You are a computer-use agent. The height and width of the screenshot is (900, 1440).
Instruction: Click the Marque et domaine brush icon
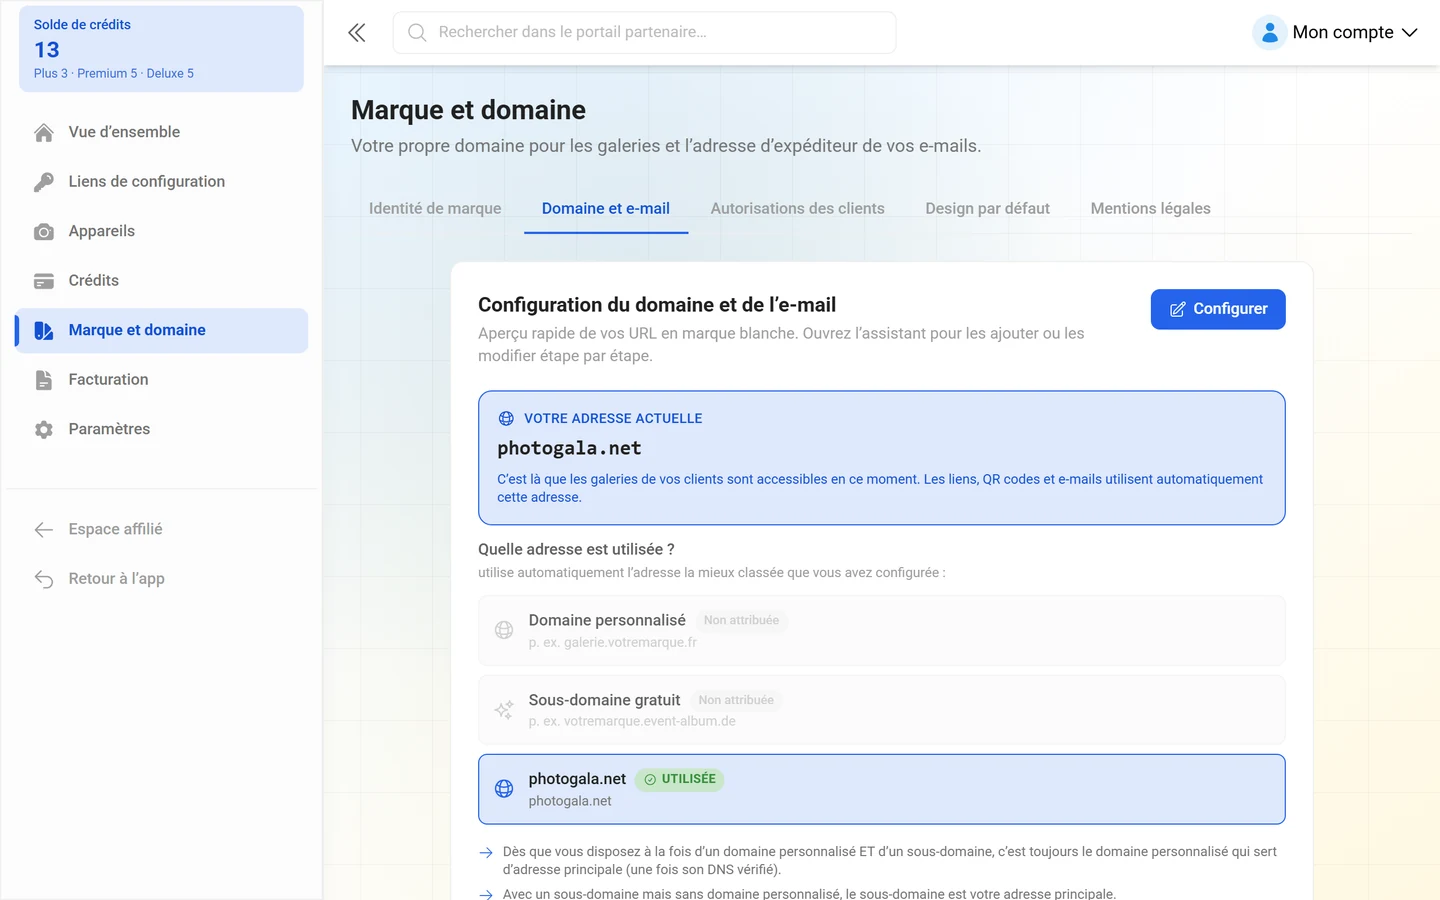pyautogui.click(x=44, y=331)
